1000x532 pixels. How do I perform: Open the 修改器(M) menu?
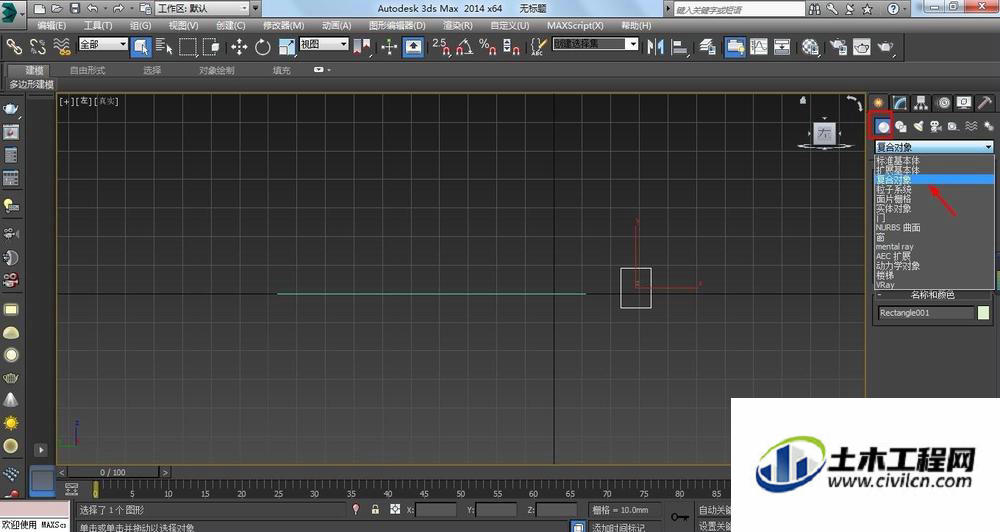(x=283, y=26)
